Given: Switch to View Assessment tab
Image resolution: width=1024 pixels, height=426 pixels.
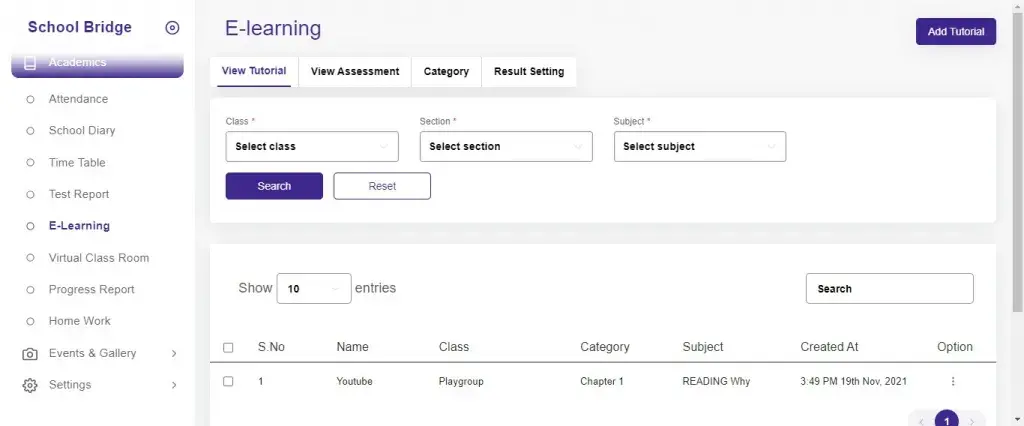Looking at the screenshot, I should [x=355, y=72].
